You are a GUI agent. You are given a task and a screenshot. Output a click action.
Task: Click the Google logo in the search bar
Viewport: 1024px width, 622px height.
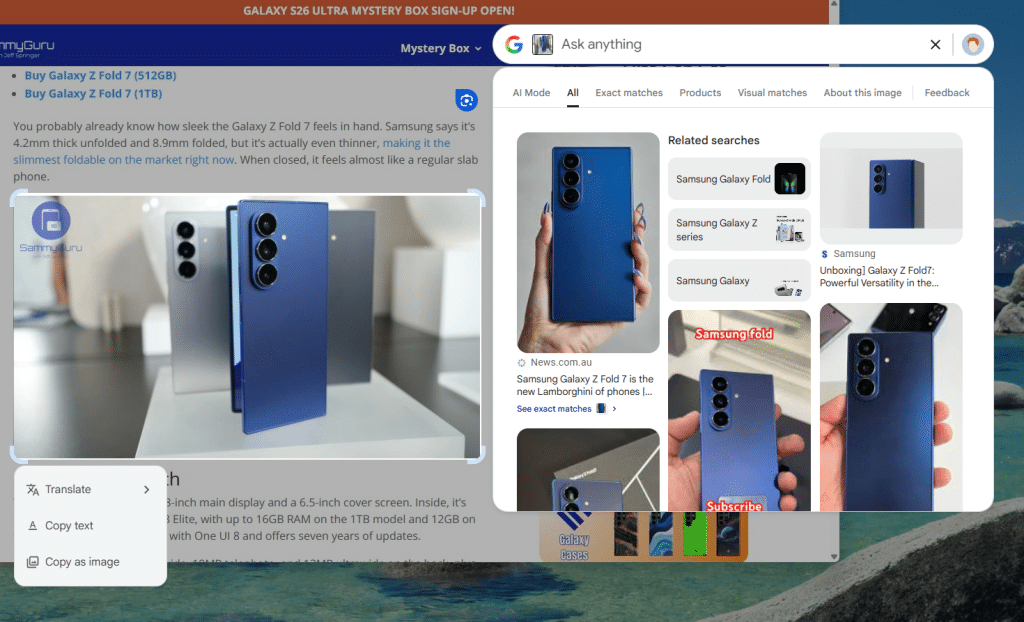[x=514, y=44]
